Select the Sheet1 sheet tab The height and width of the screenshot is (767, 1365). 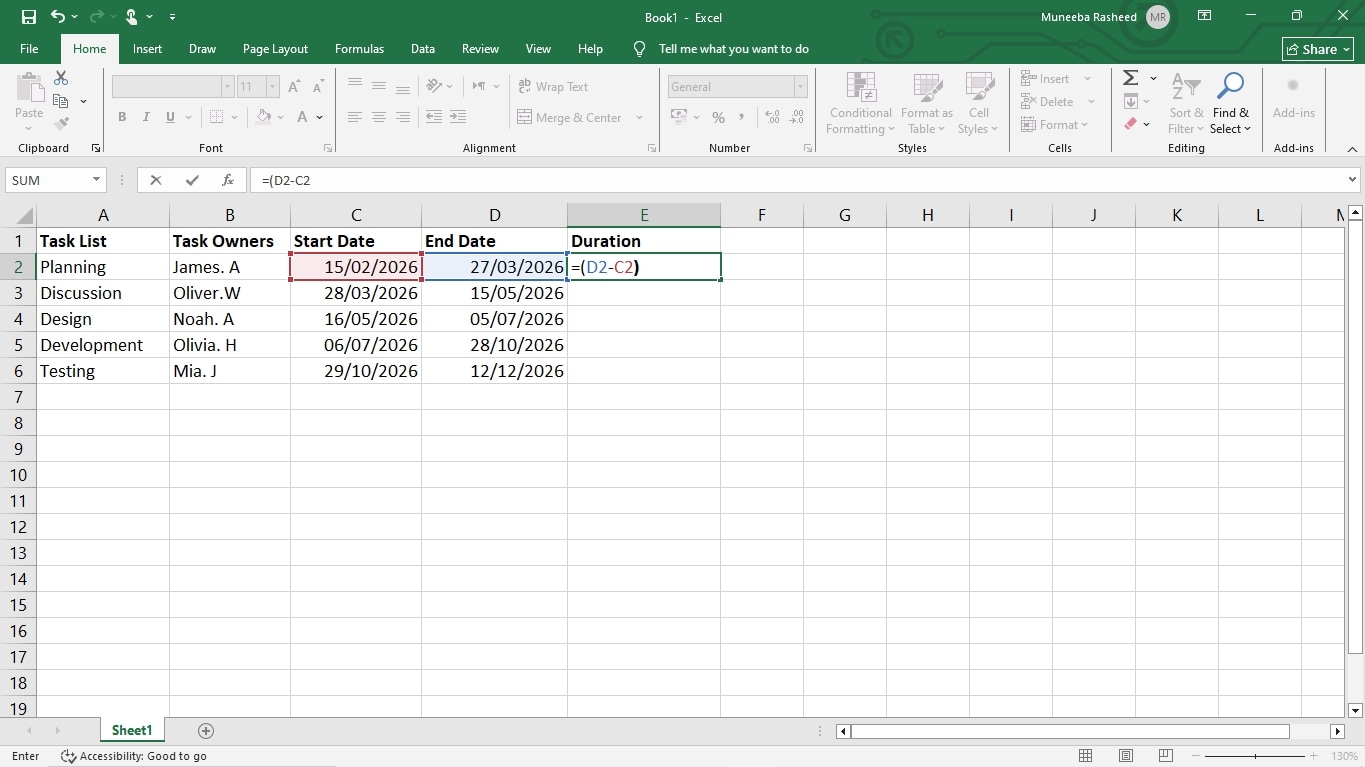(x=132, y=731)
